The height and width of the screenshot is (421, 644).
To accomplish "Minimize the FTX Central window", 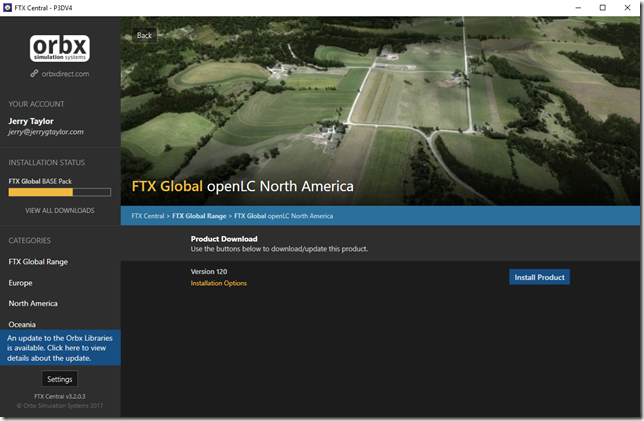I will [578, 8].
